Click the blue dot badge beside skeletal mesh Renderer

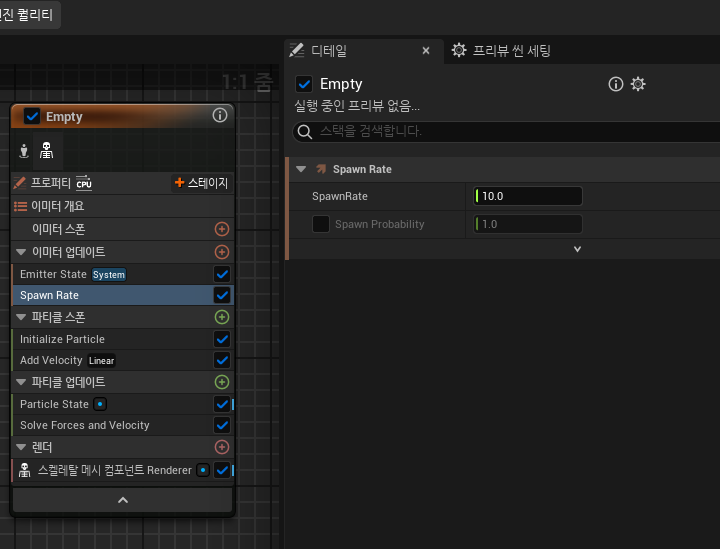(203, 470)
